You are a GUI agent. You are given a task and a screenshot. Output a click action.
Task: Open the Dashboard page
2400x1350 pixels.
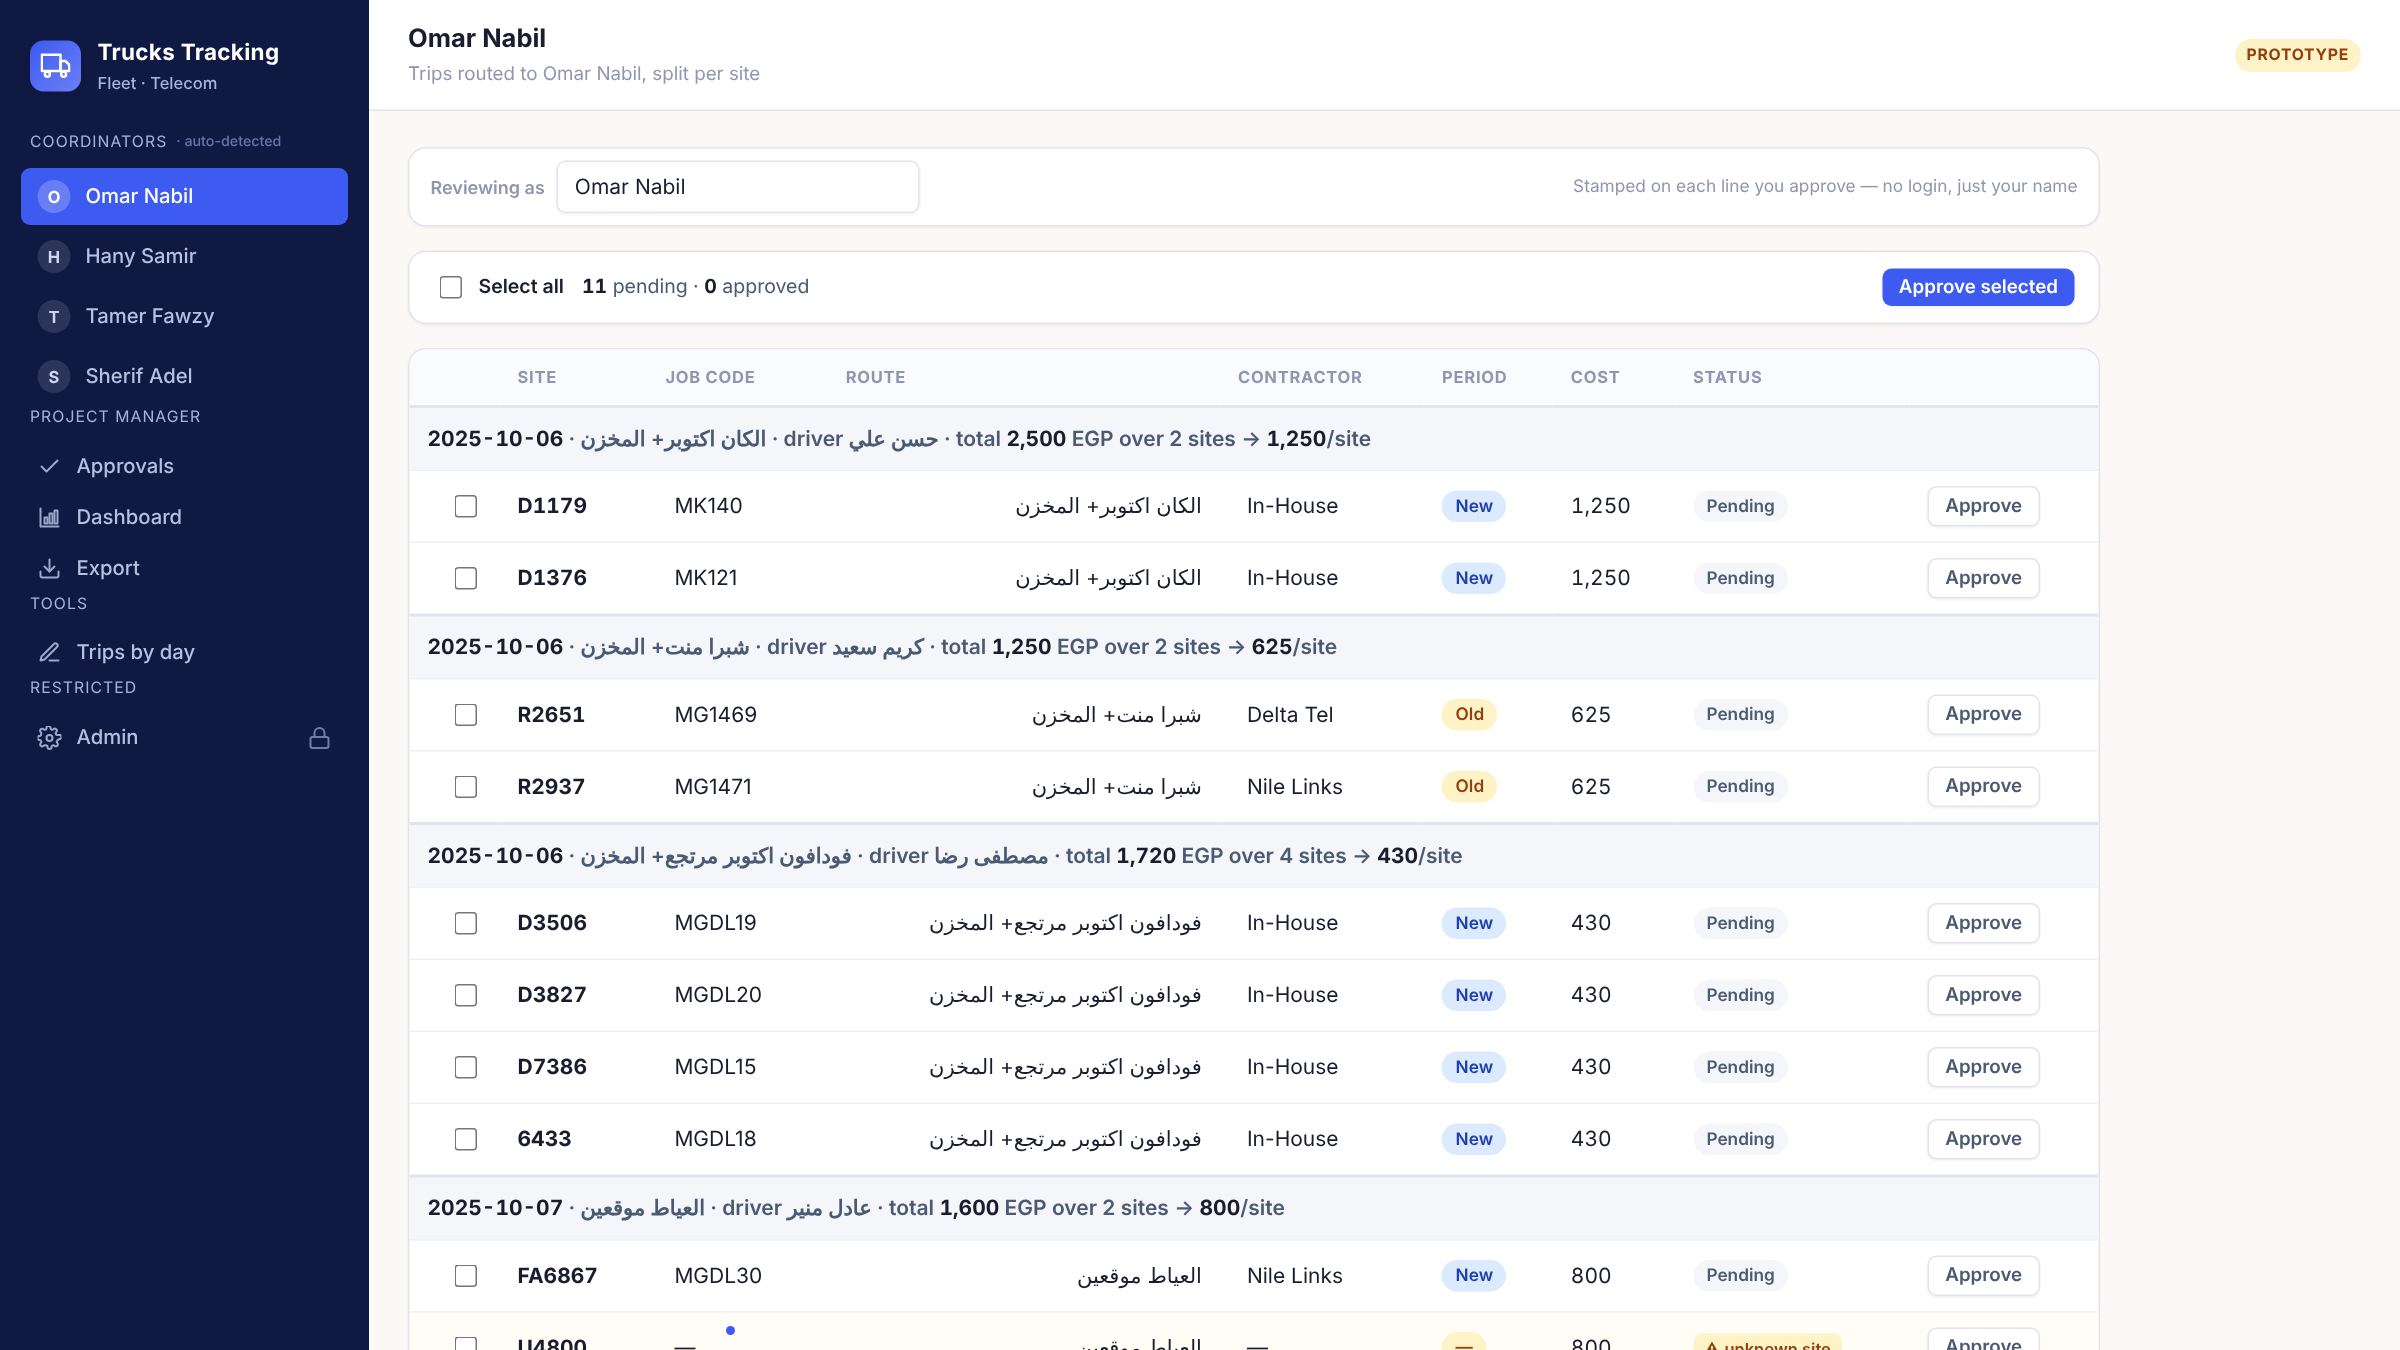point(184,517)
